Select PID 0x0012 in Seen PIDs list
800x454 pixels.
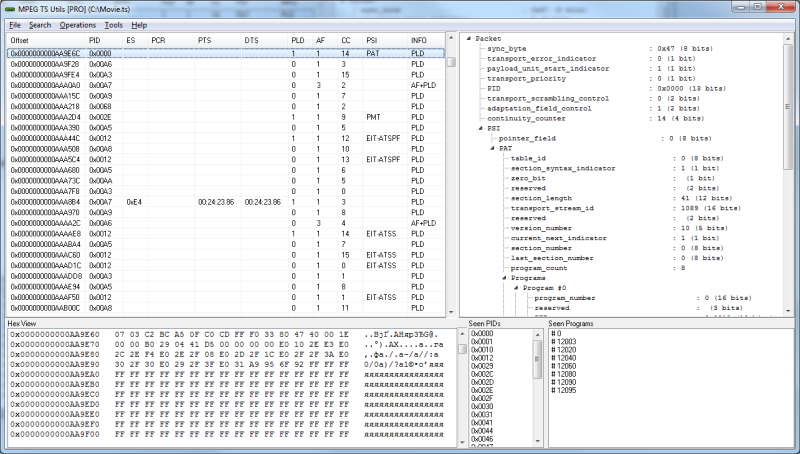tap(482, 358)
